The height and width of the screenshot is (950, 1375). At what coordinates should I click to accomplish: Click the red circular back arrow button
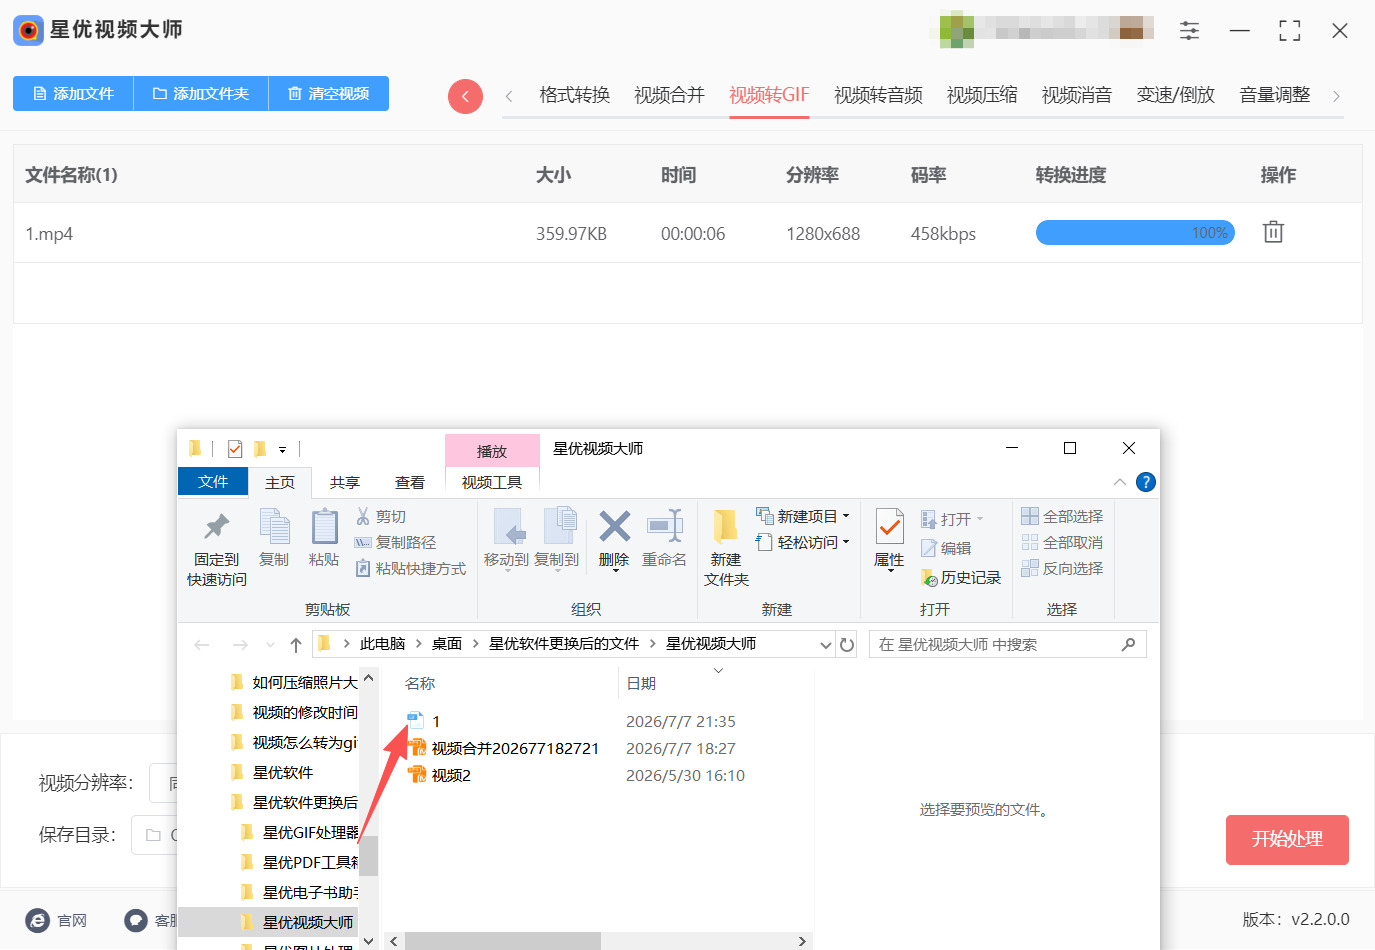[465, 96]
